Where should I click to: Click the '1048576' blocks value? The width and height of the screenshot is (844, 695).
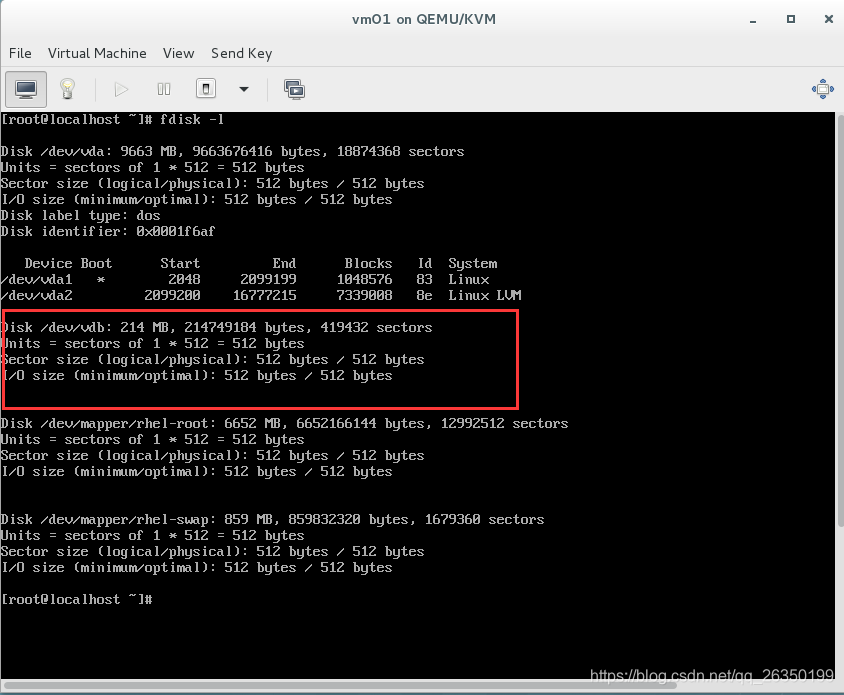coord(364,280)
